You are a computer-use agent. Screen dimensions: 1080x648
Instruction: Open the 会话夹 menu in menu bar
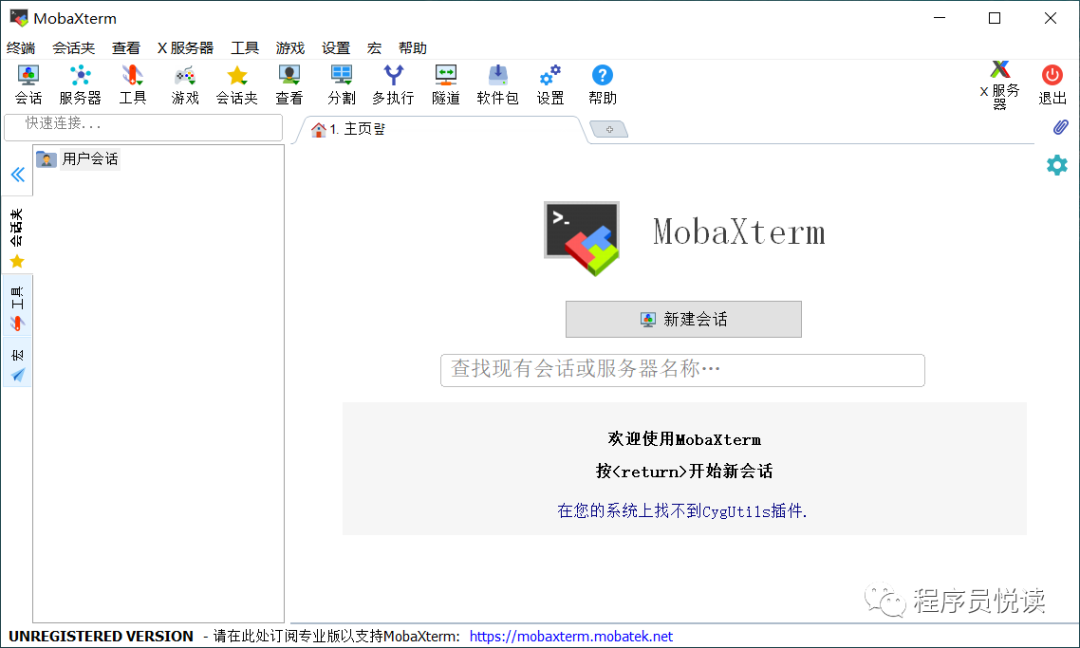(x=74, y=48)
